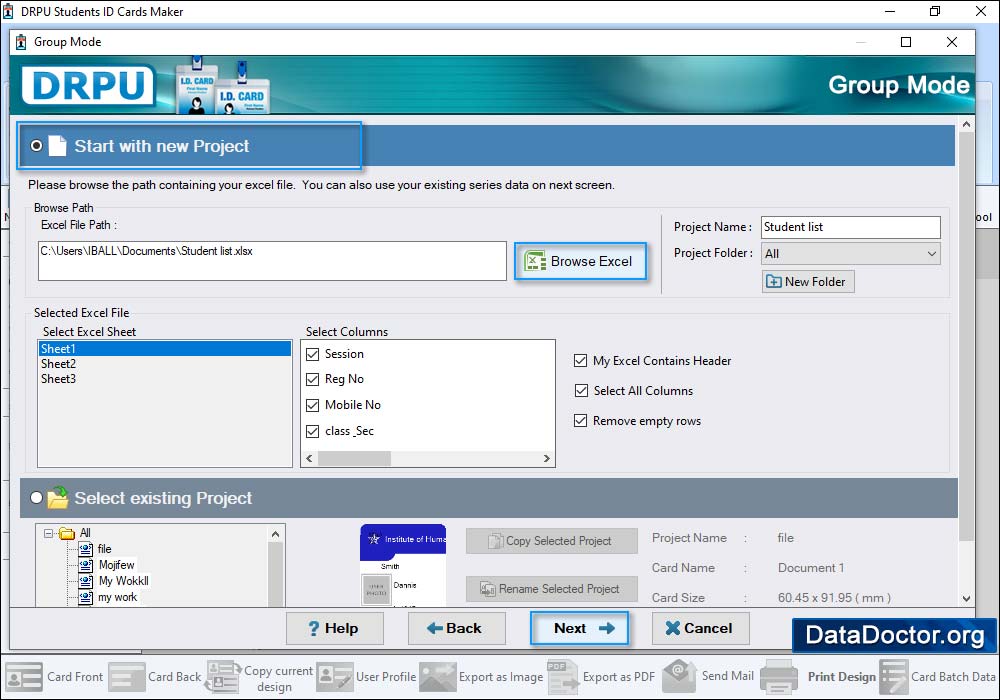
Task: Create a New Folder
Action: coord(807,282)
